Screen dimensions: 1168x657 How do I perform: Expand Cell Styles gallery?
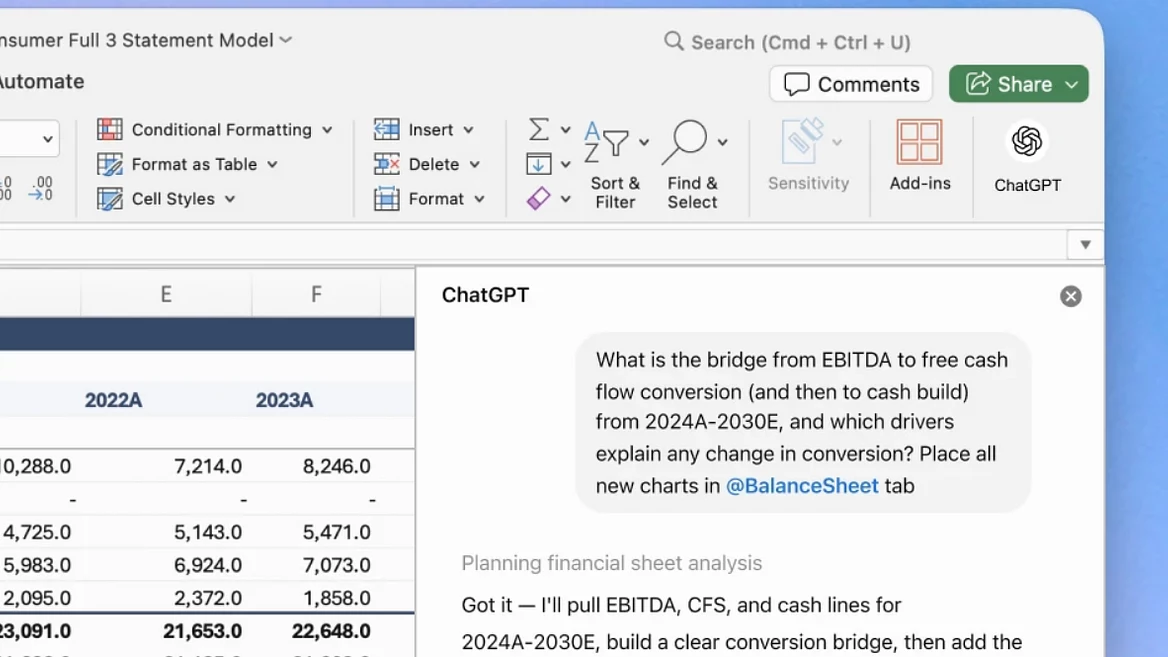(x=230, y=199)
